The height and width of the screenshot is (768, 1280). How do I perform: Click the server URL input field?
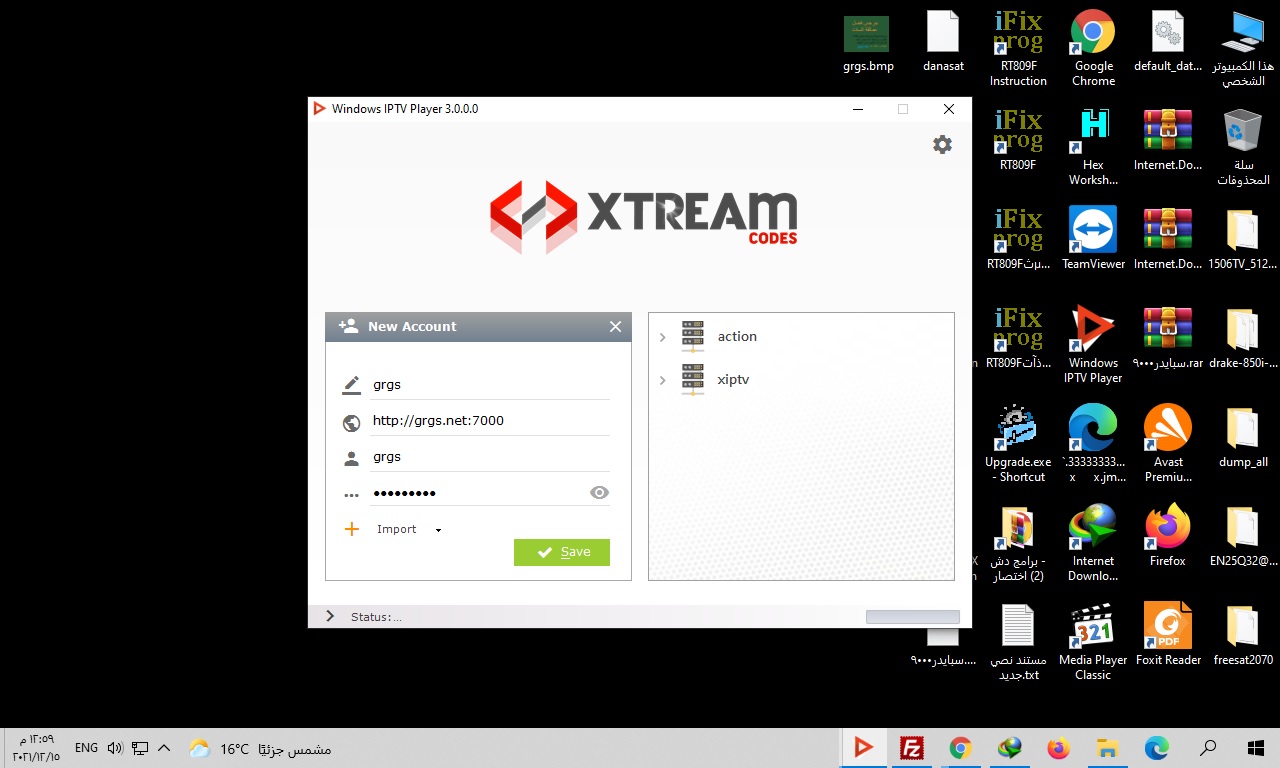tap(488, 421)
